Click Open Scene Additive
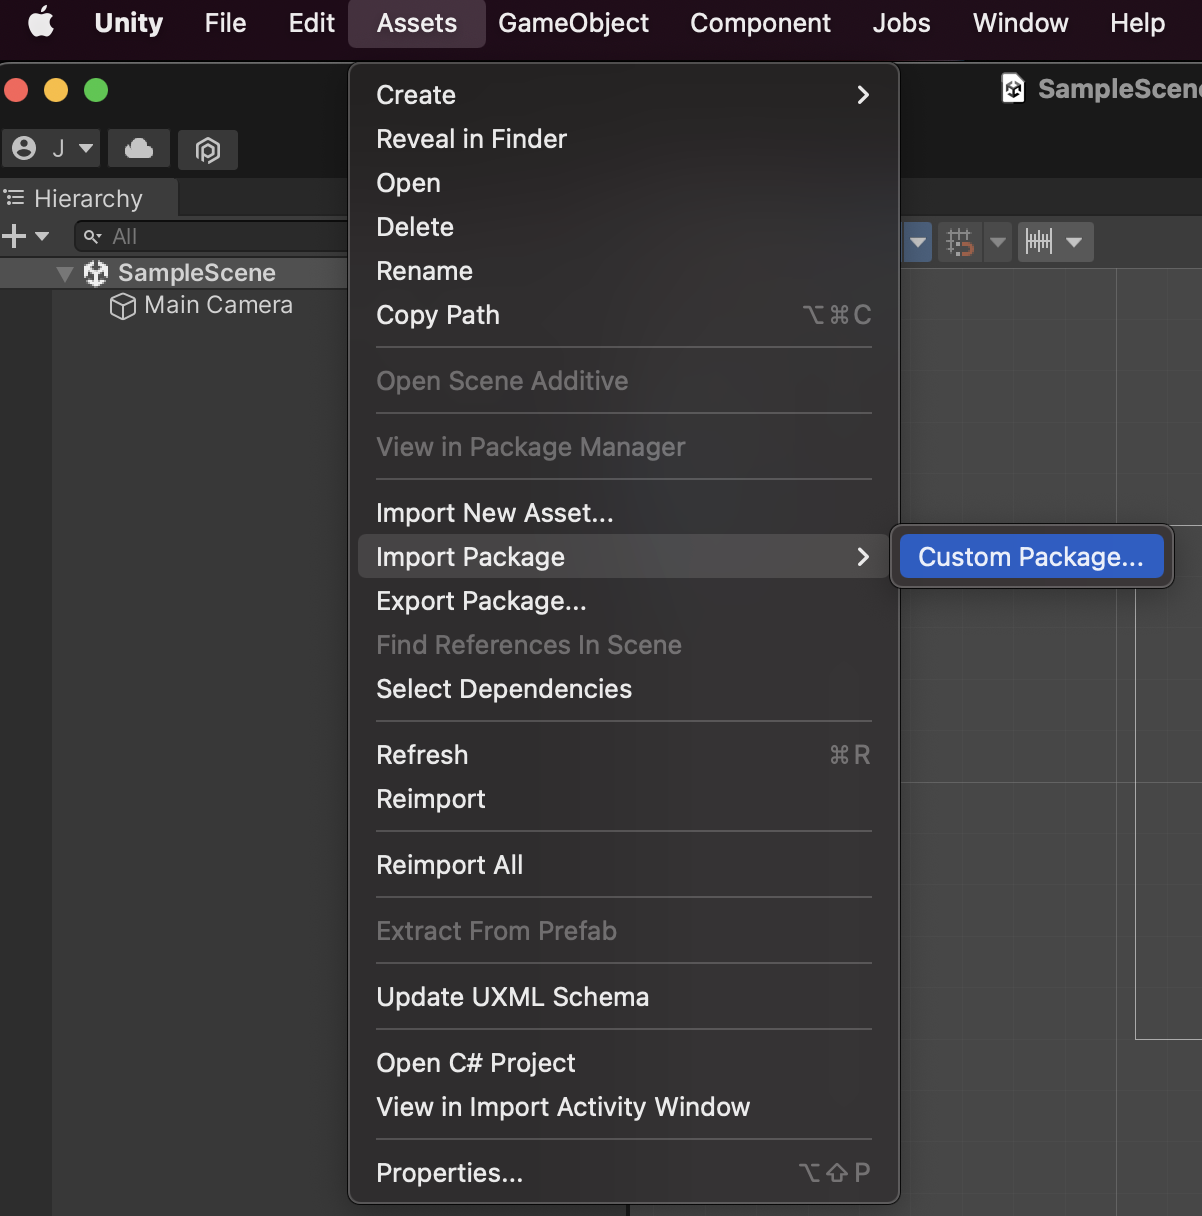This screenshot has width=1202, height=1216. click(623, 381)
